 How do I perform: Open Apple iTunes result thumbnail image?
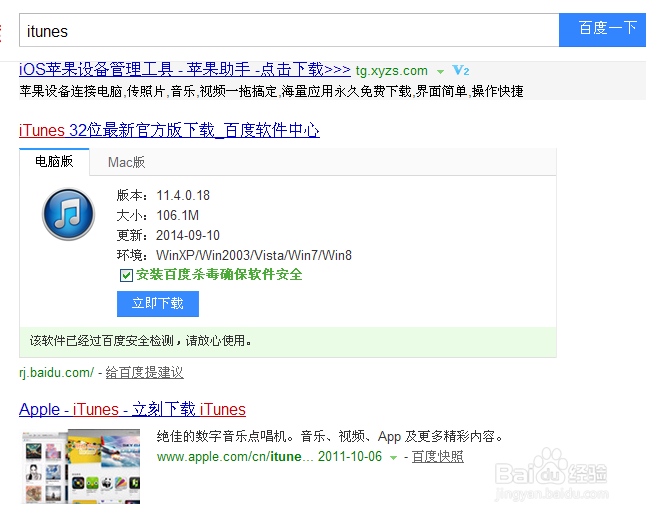80,466
